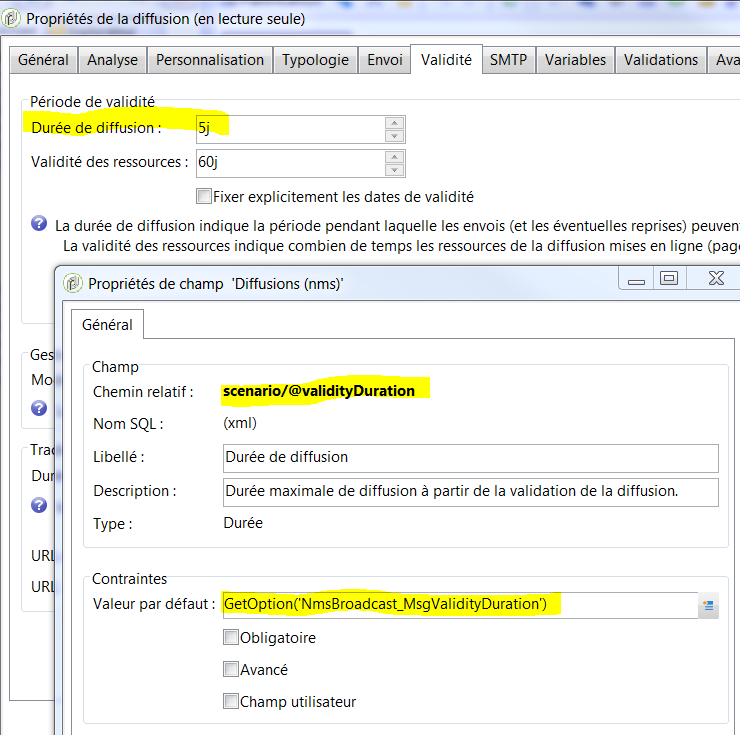Click the Propriétés de champ dialog title icon
740x735 pixels.
[x=73, y=283]
